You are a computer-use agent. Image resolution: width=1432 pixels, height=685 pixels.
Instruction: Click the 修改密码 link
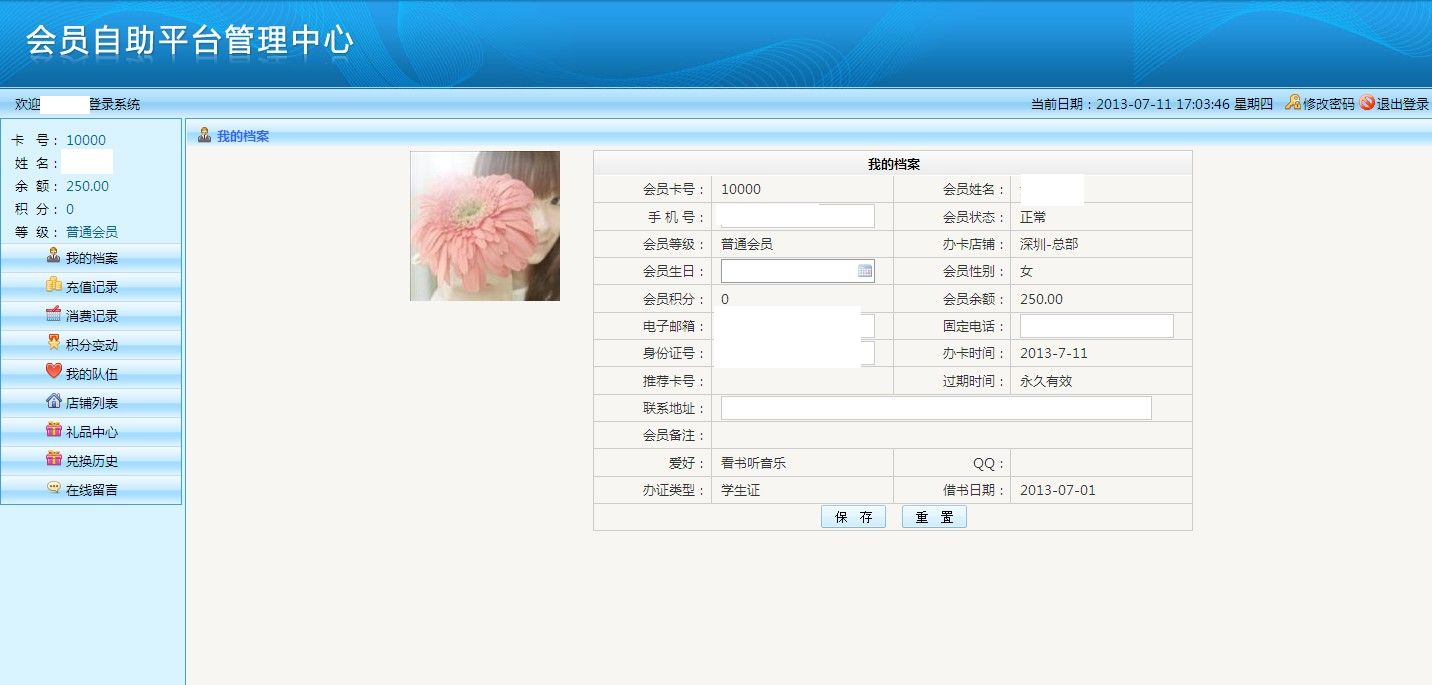tap(1328, 104)
